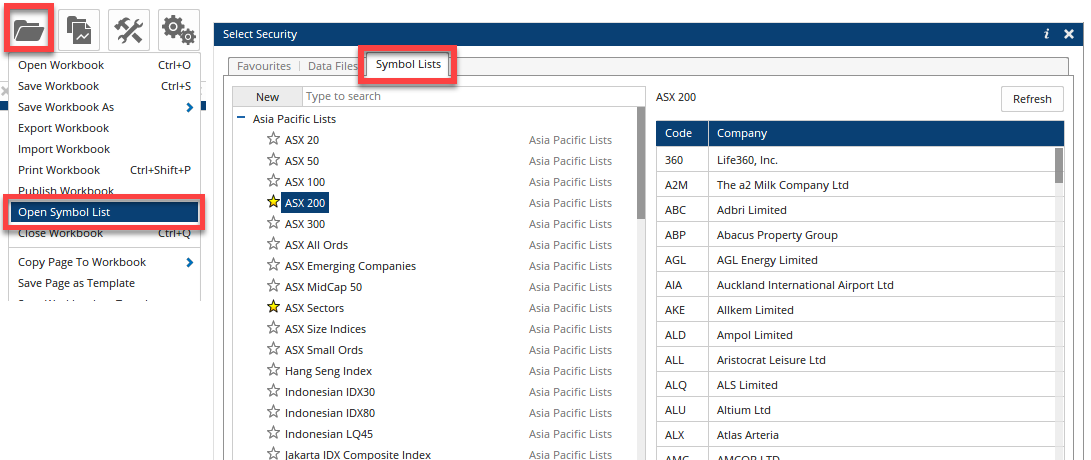Image resolution: width=1091 pixels, height=460 pixels.
Task: Select the ABC Adbri Limited row
Action: [x=855, y=210]
